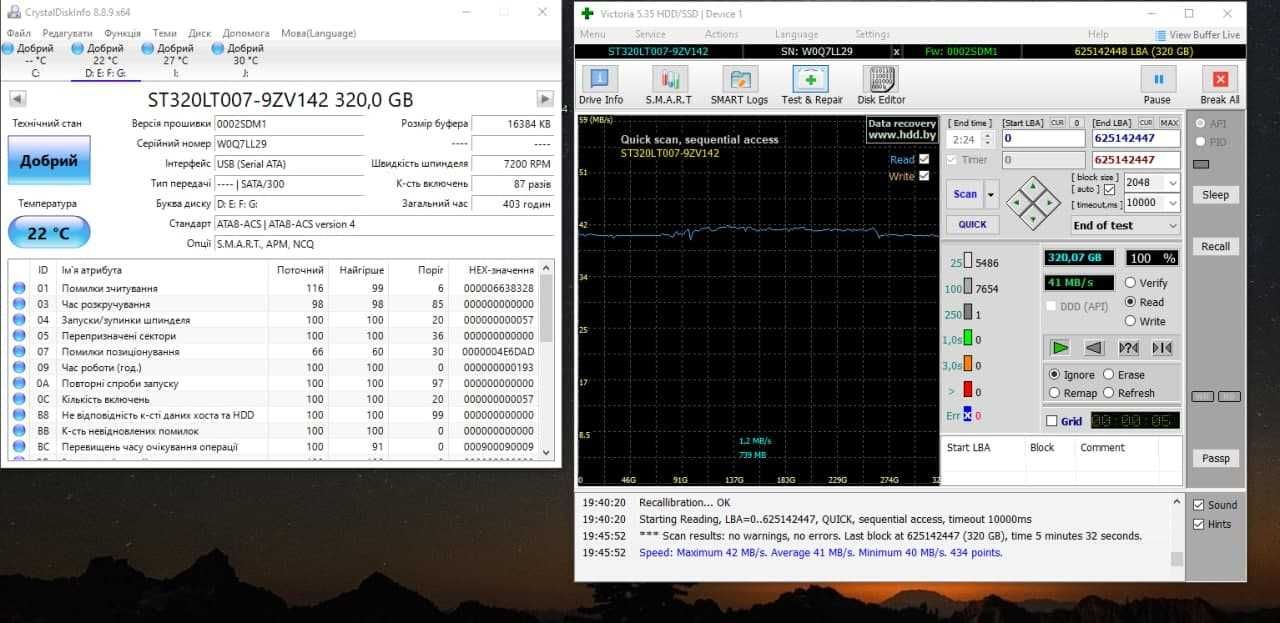Toggle the auto block size checkbox

point(1109,189)
